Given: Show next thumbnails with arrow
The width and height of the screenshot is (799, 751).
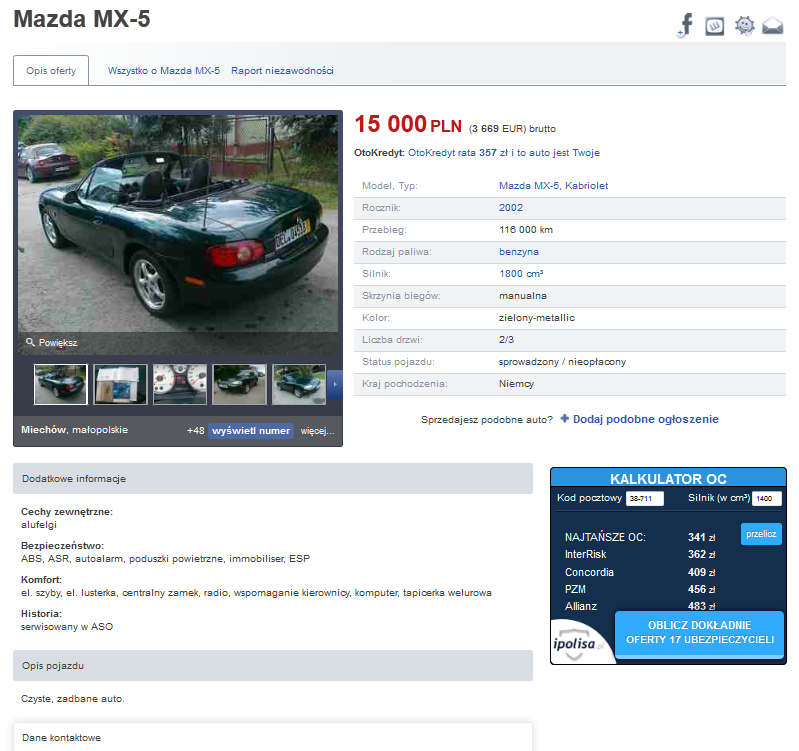Looking at the screenshot, I should (x=335, y=384).
